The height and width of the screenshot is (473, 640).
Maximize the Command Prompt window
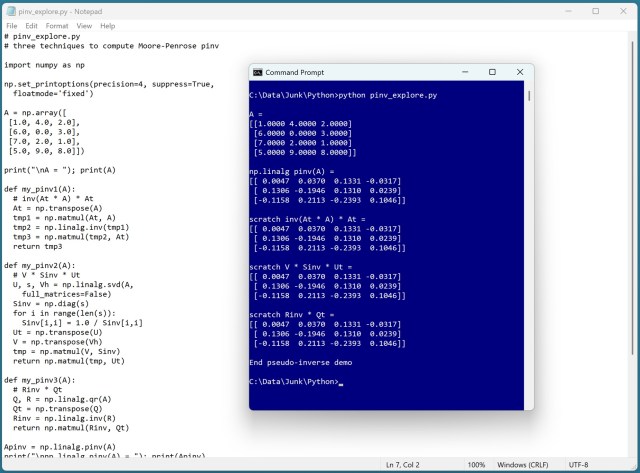coord(492,72)
